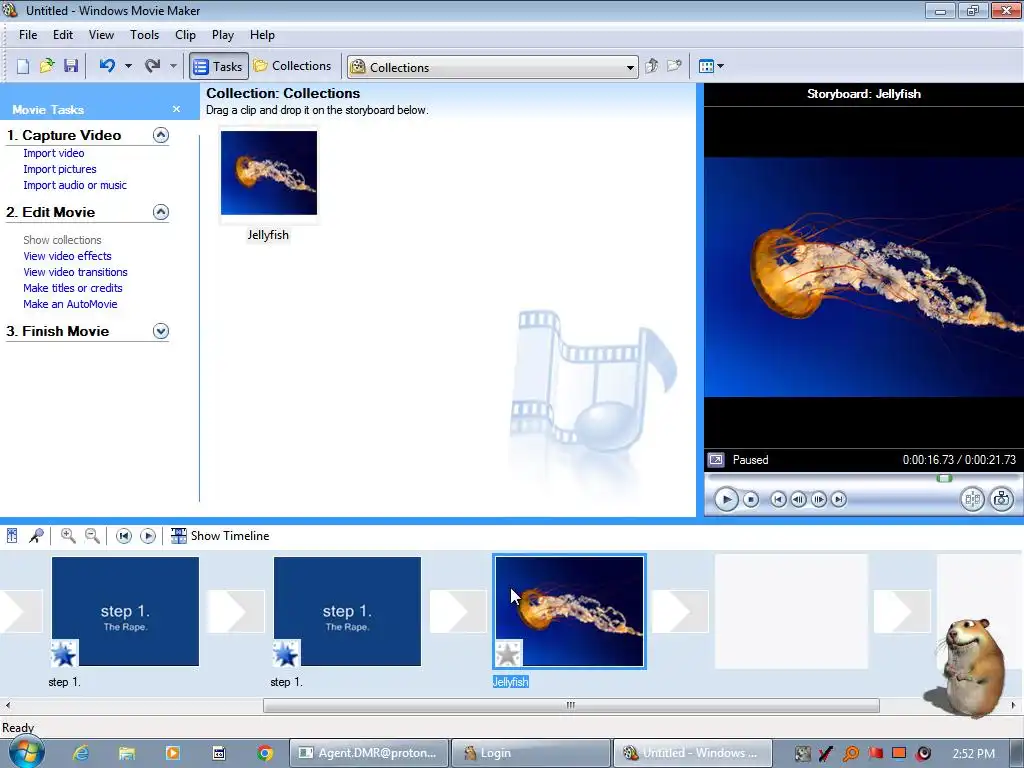Image resolution: width=1024 pixels, height=768 pixels.
Task: Click the storyboard horizontal scrollbar thumb
Action: coord(571,705)
